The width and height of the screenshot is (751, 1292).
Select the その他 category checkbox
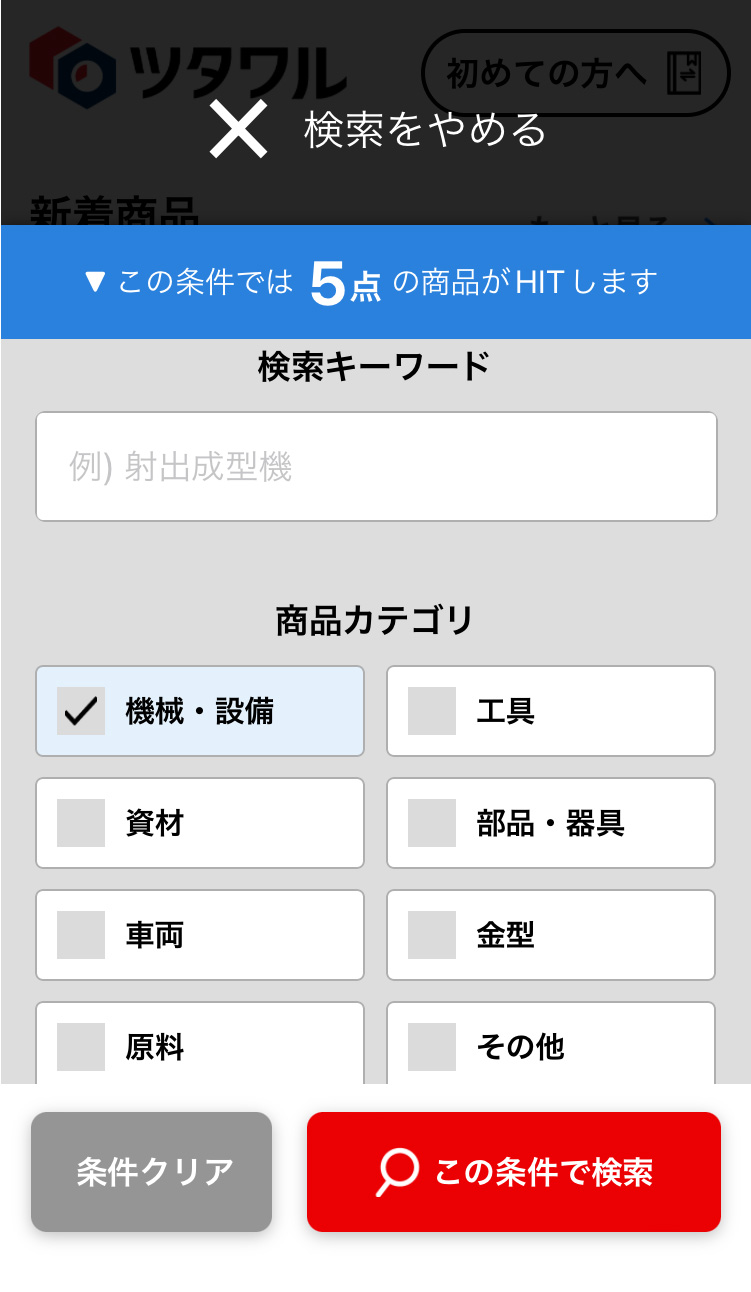pos(432,1046)
